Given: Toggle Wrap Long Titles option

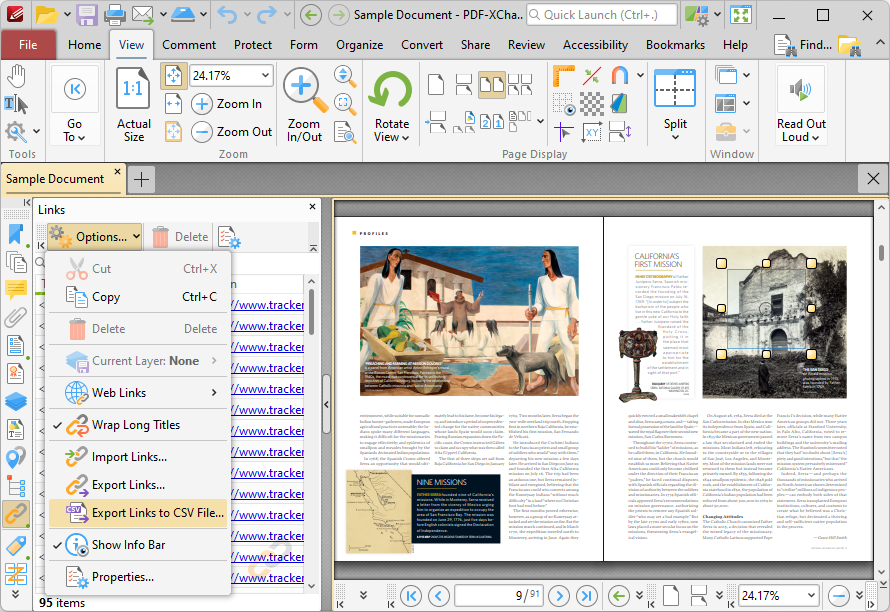Looking at the screenshot, I should [138, 425].
